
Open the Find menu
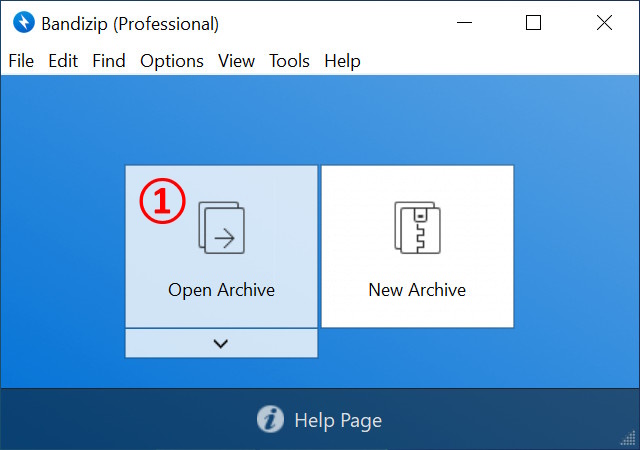[109, 61]
